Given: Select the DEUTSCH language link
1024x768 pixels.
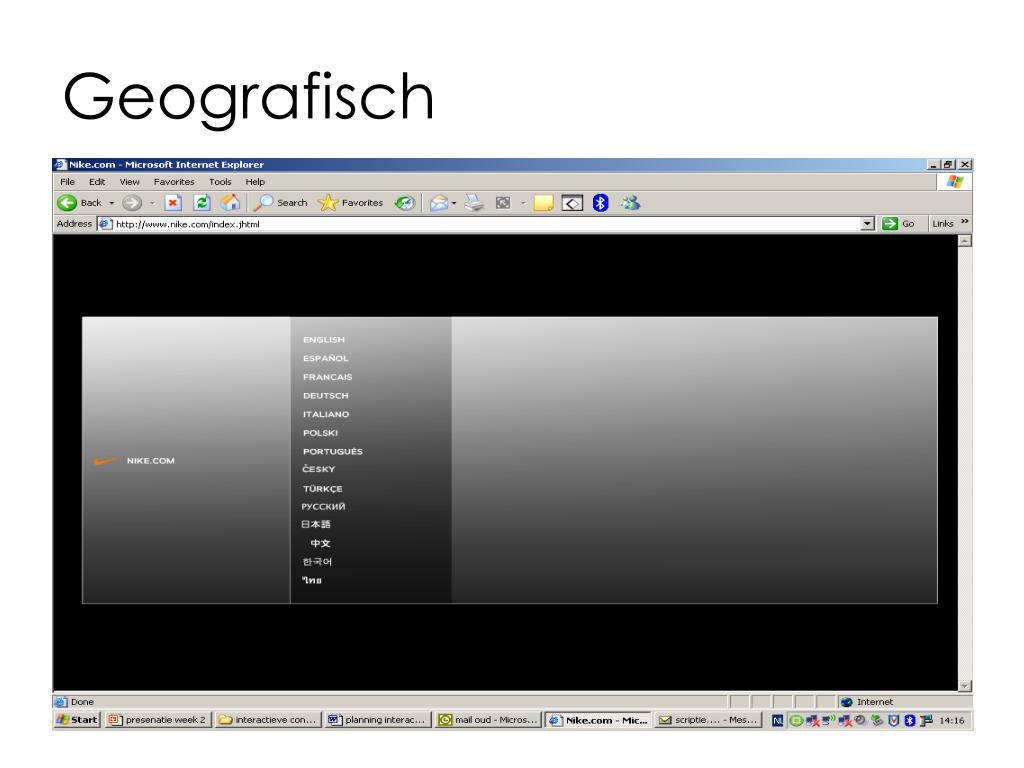Looking at the screenshot, I should [326, 396].
